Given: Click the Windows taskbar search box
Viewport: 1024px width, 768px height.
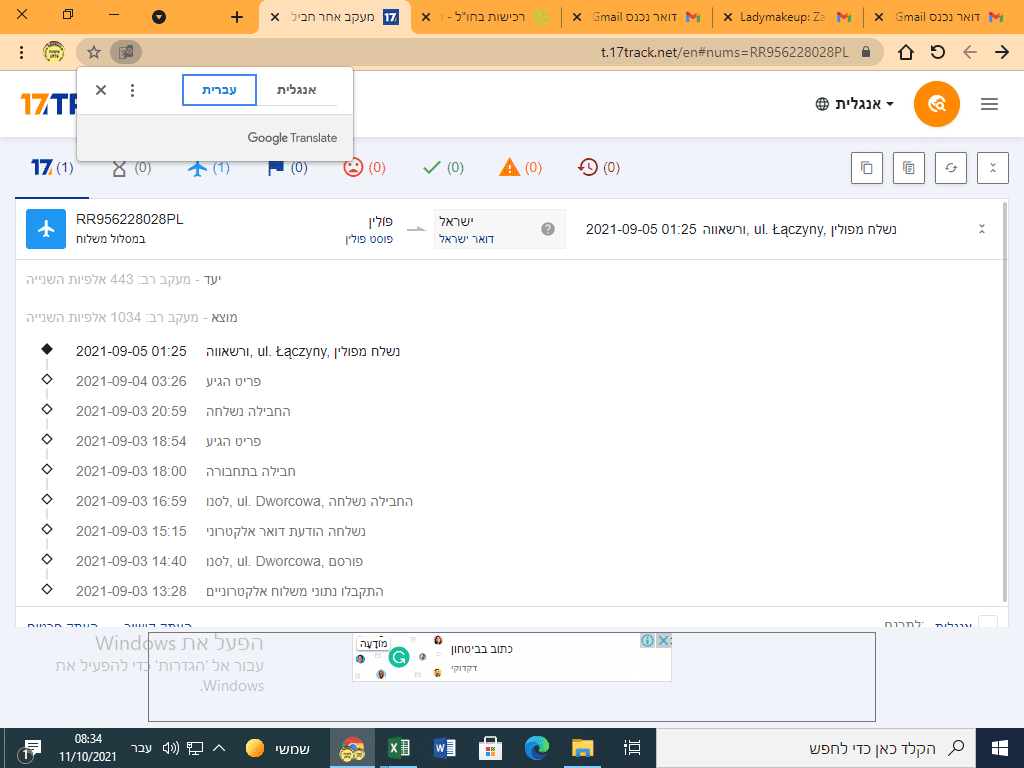Looking at the screenshot, I should pos(815,748).
